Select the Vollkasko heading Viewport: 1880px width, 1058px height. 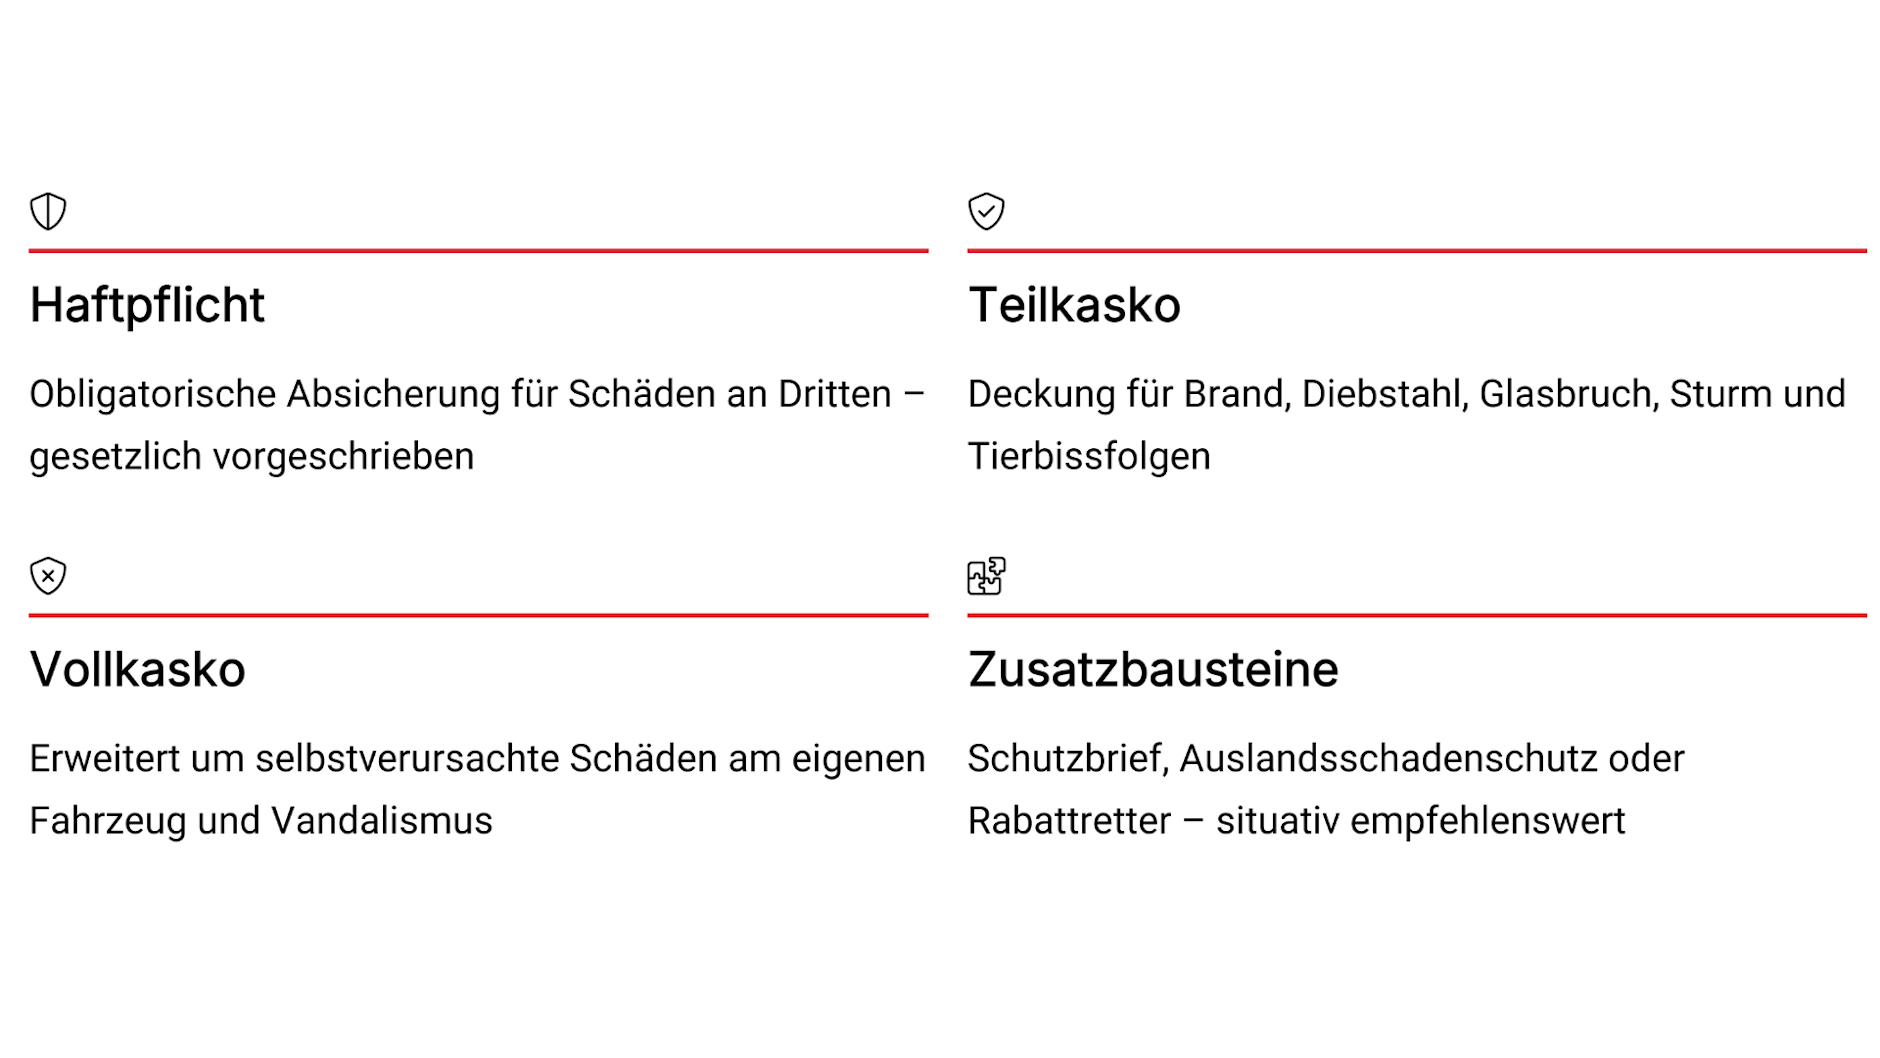click(137, 670)
